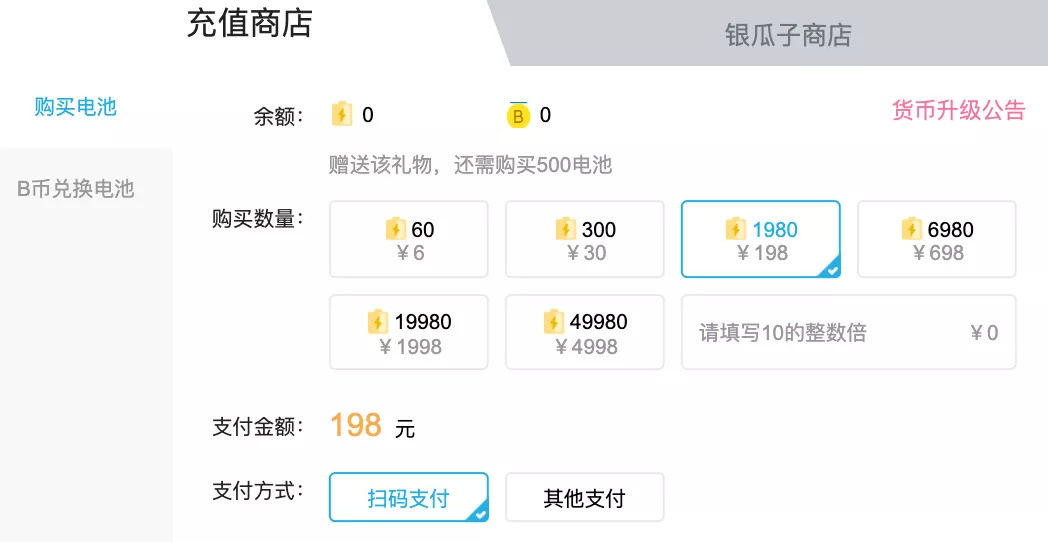The width and height of the screenshot is (1048, 542).
Task: Pick the 6980 batteries ¥698 package
Action: (x=937, y=240)
